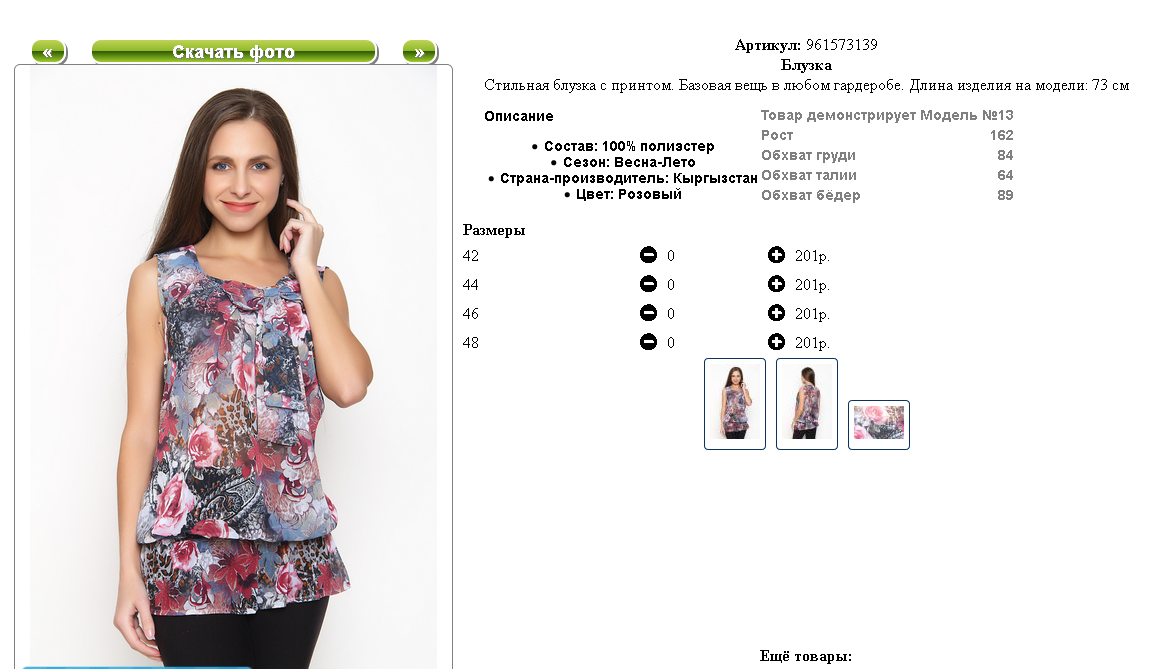Click the plus icon for size 46
The height and width of the screenshot is (669, 1174).
click(776, 313)
